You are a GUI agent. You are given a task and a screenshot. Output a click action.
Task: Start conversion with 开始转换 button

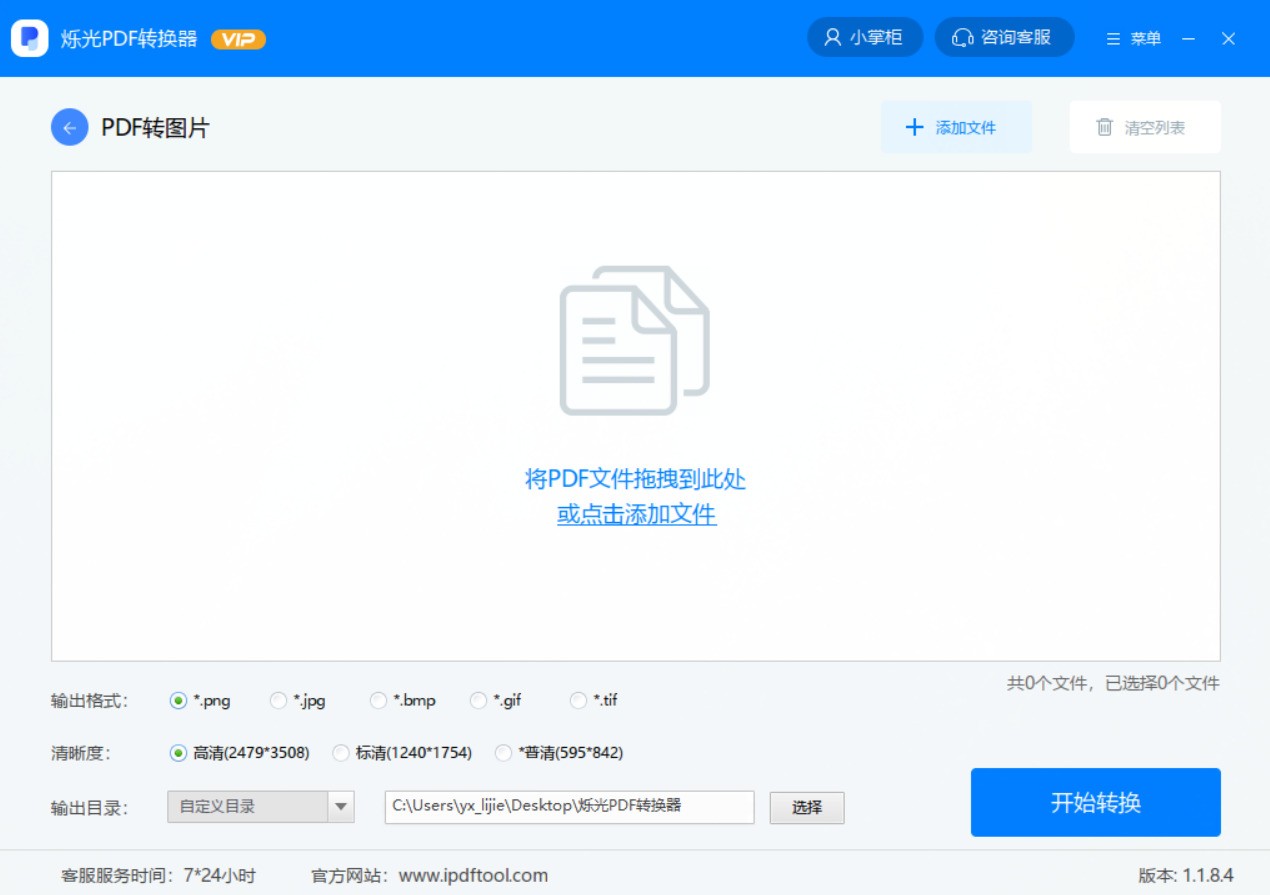pyautogui.click(x=1096, y=802)
